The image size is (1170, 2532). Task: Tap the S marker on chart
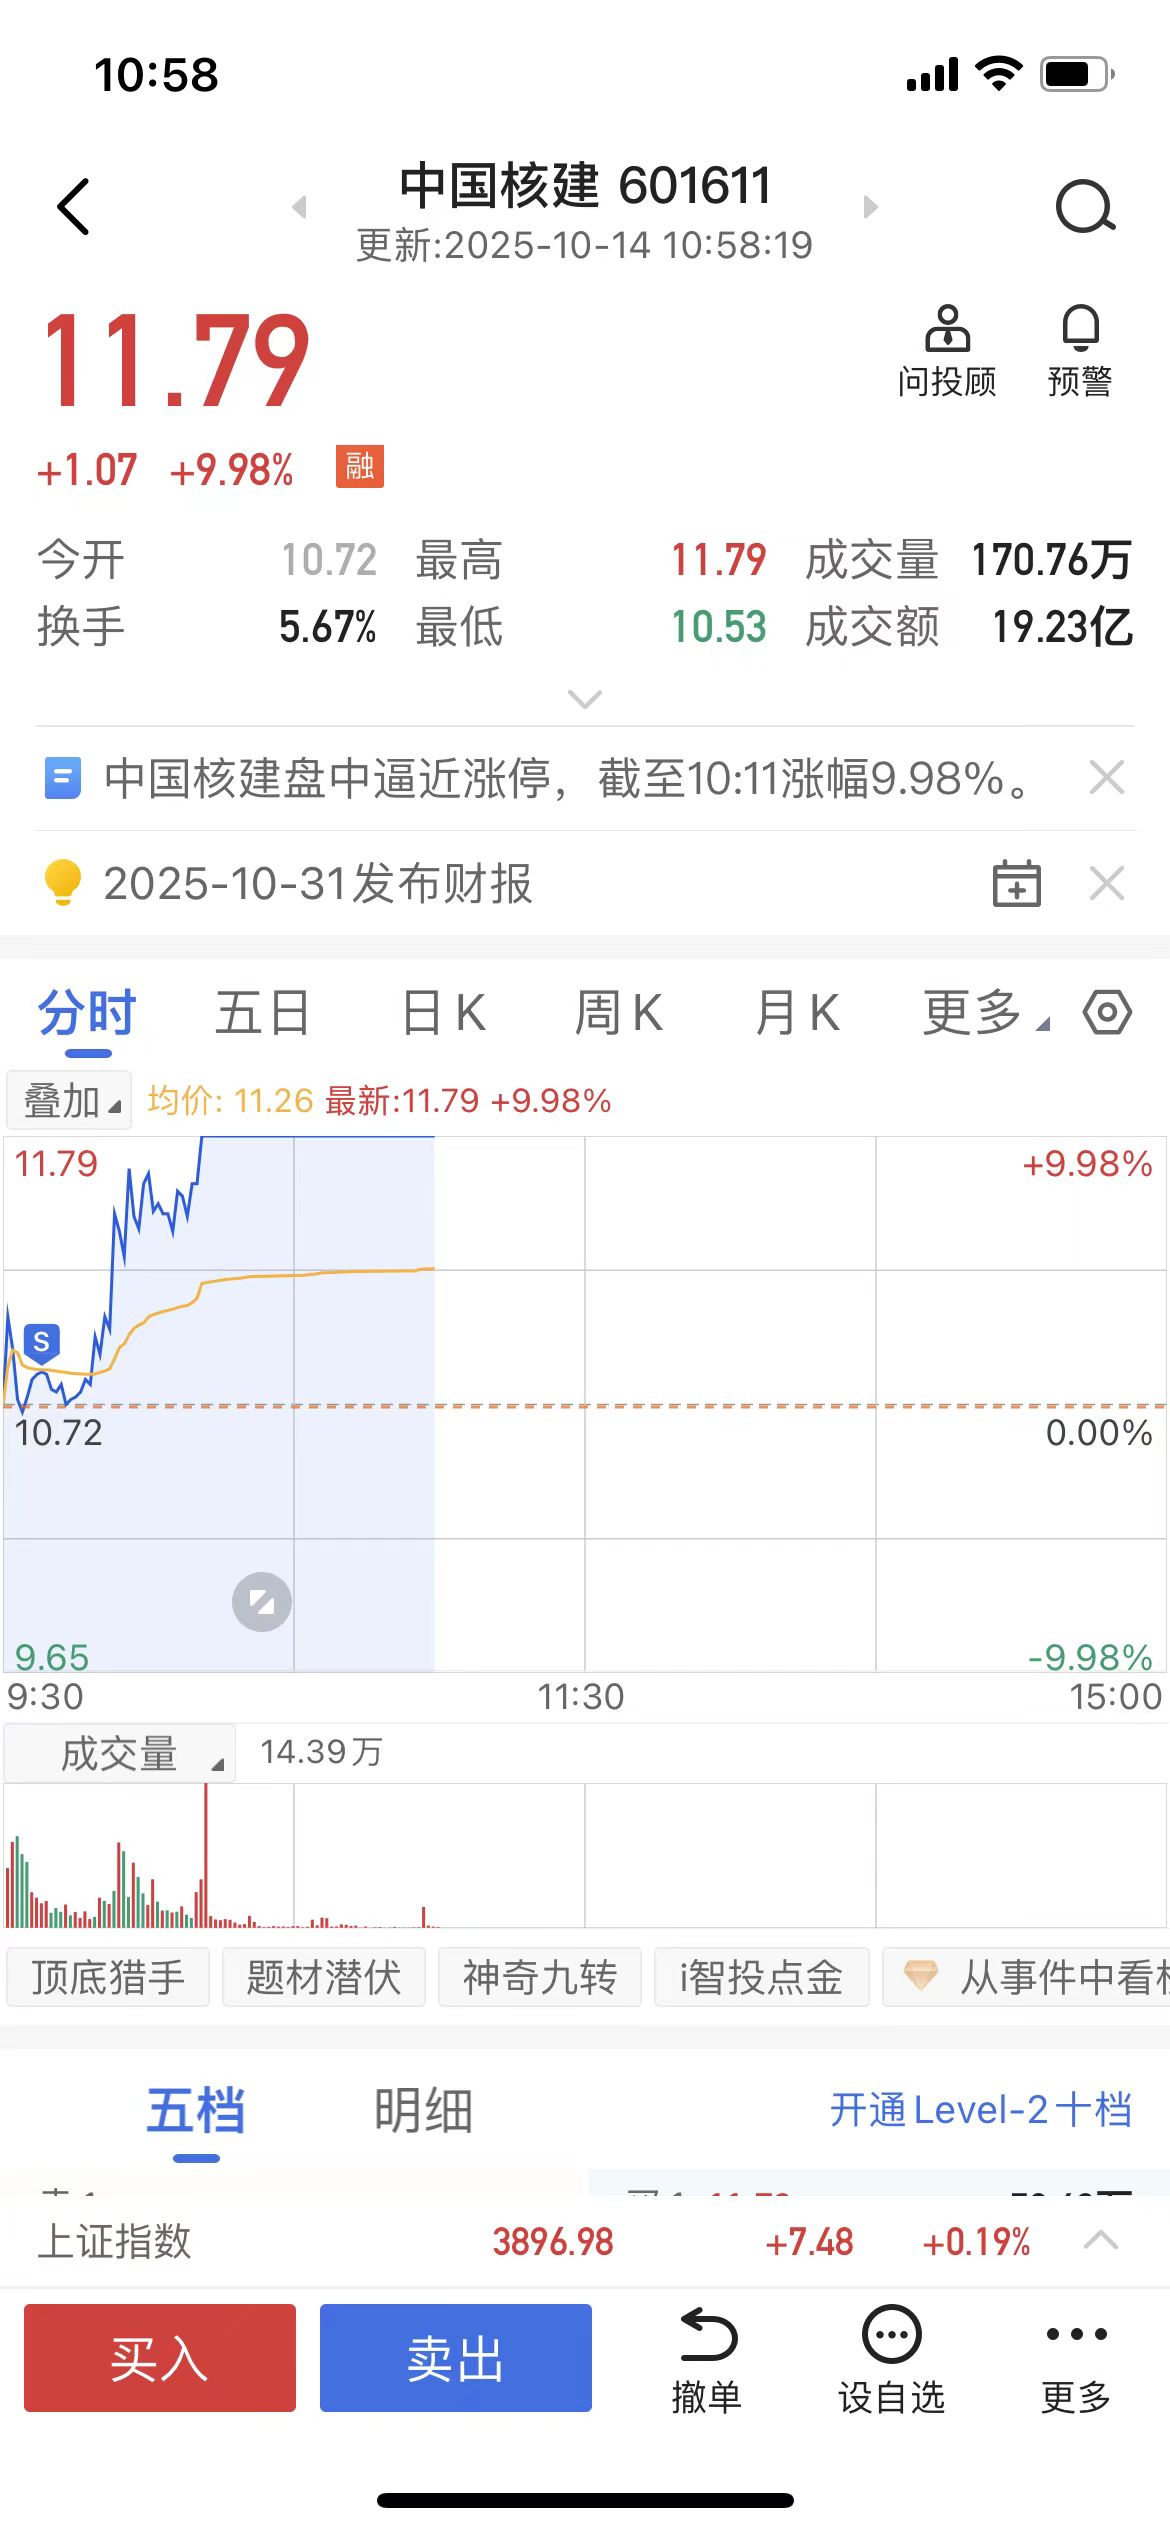click(x=41, y=1342)
